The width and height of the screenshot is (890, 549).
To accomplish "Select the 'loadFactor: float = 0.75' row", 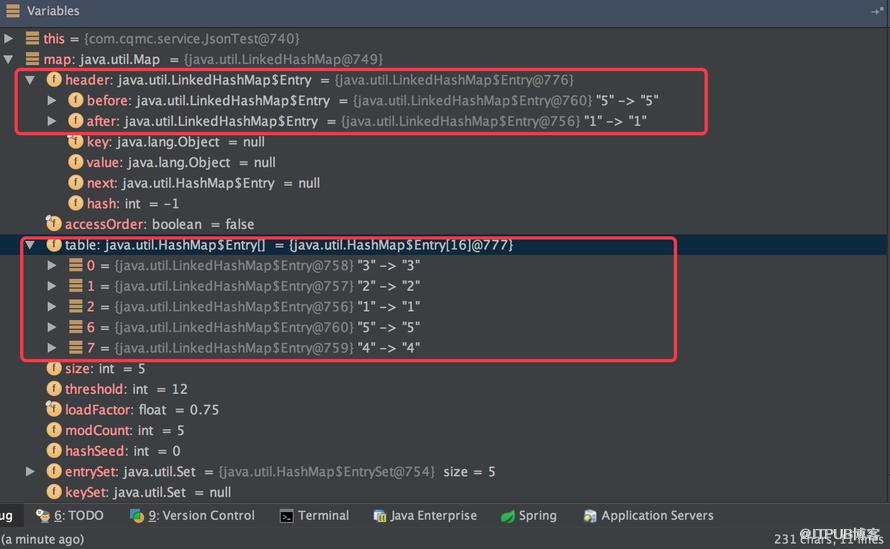I will [445, 409].
